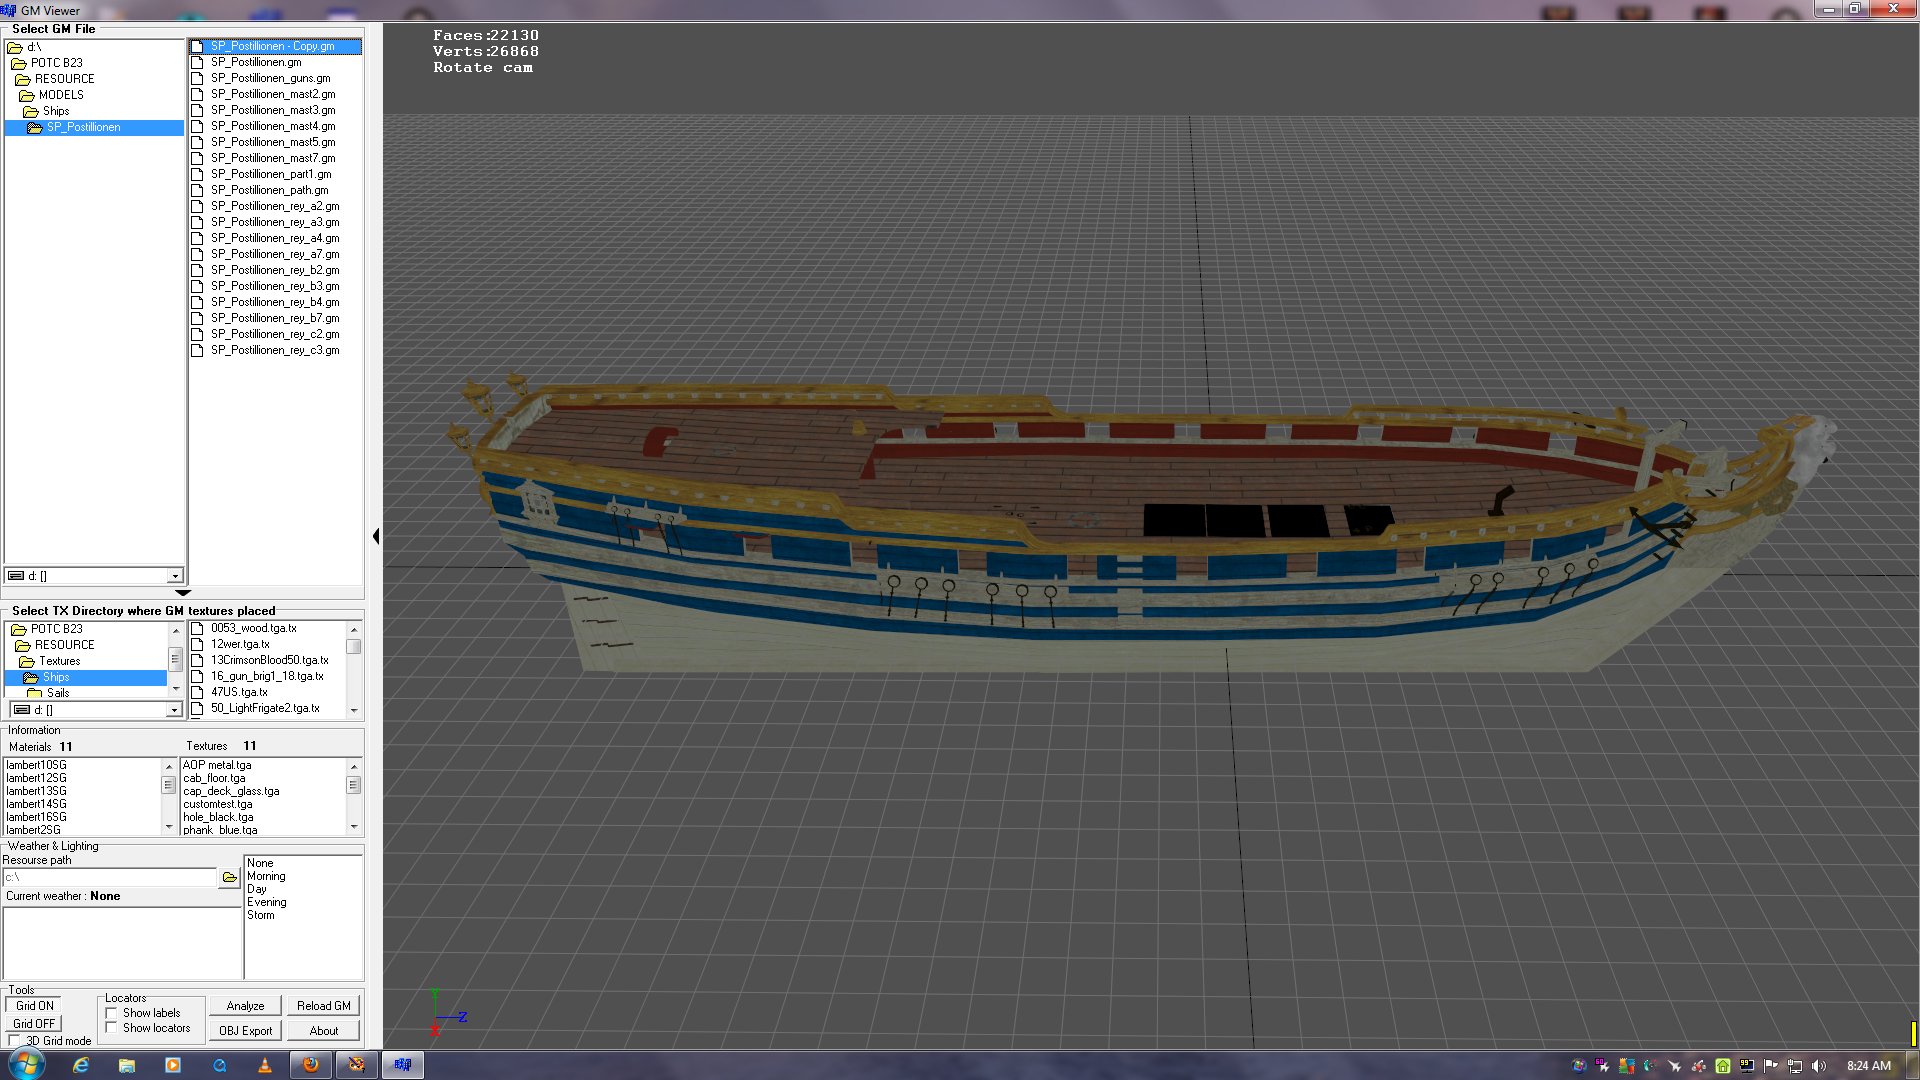
Task: Select 16_gun_brig1_18.tga.tx texture file
Action: click(x=267, y=676)
